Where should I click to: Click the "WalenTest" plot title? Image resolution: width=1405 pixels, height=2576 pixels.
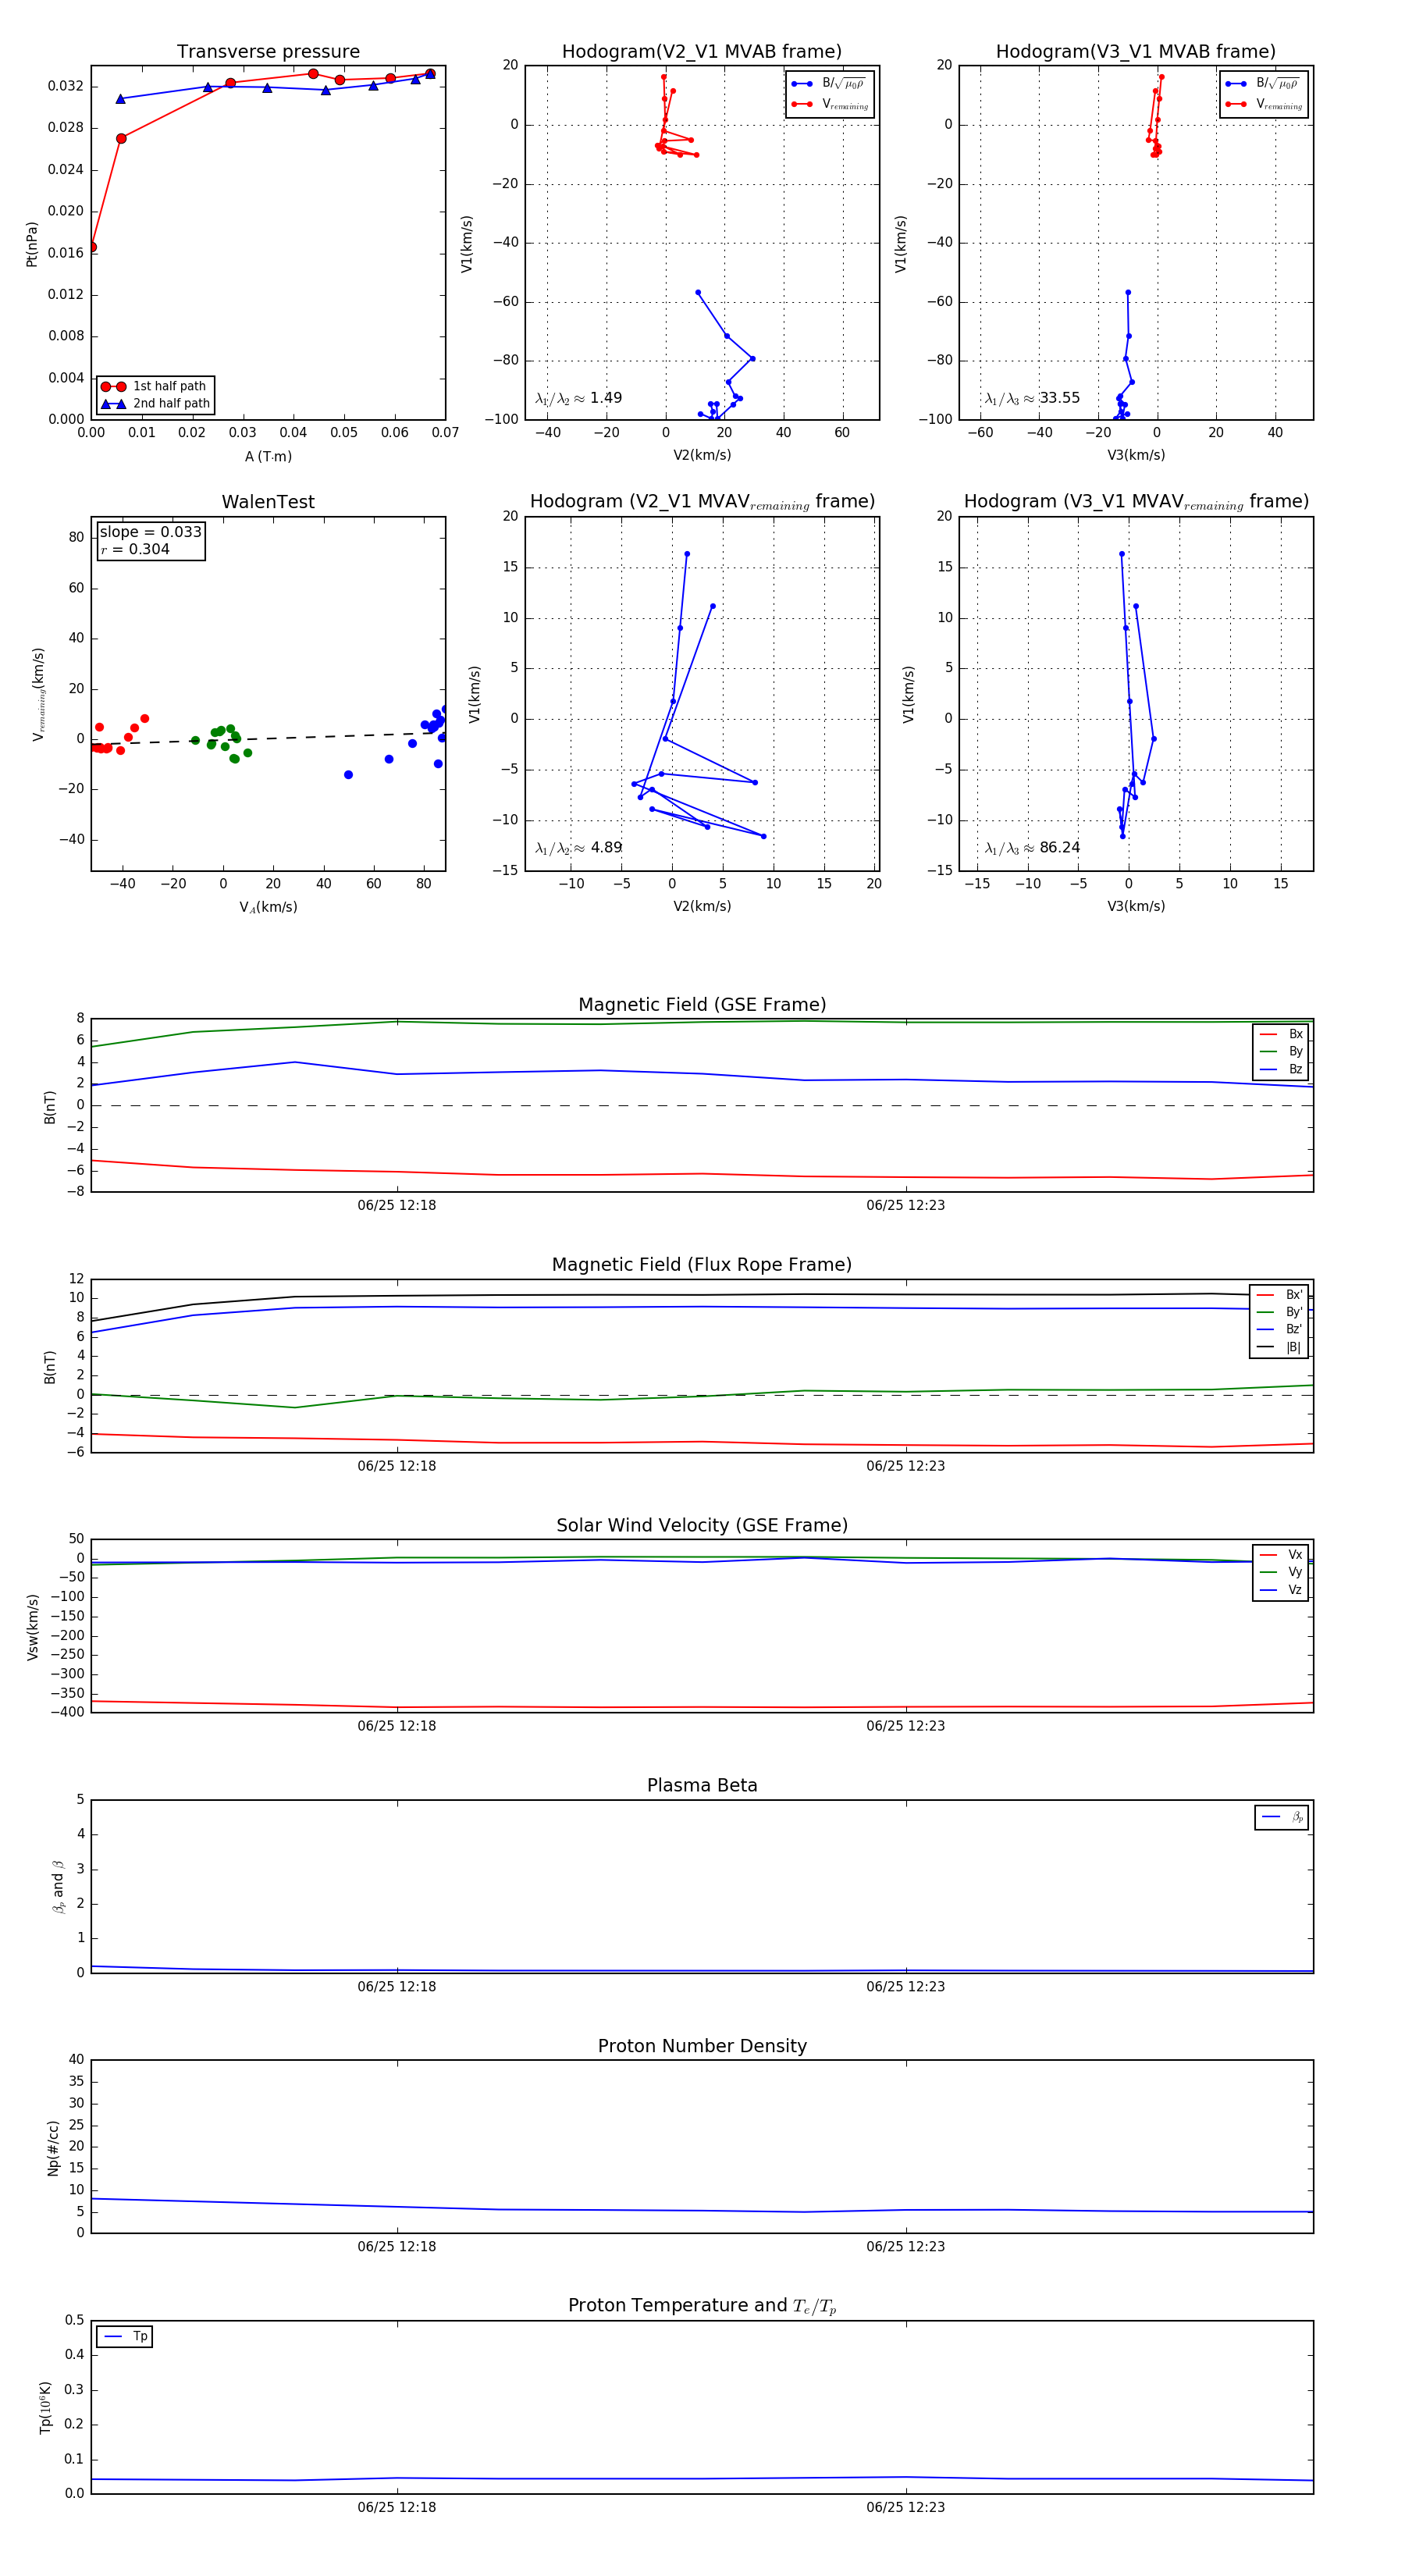click(x=268, y=502)
